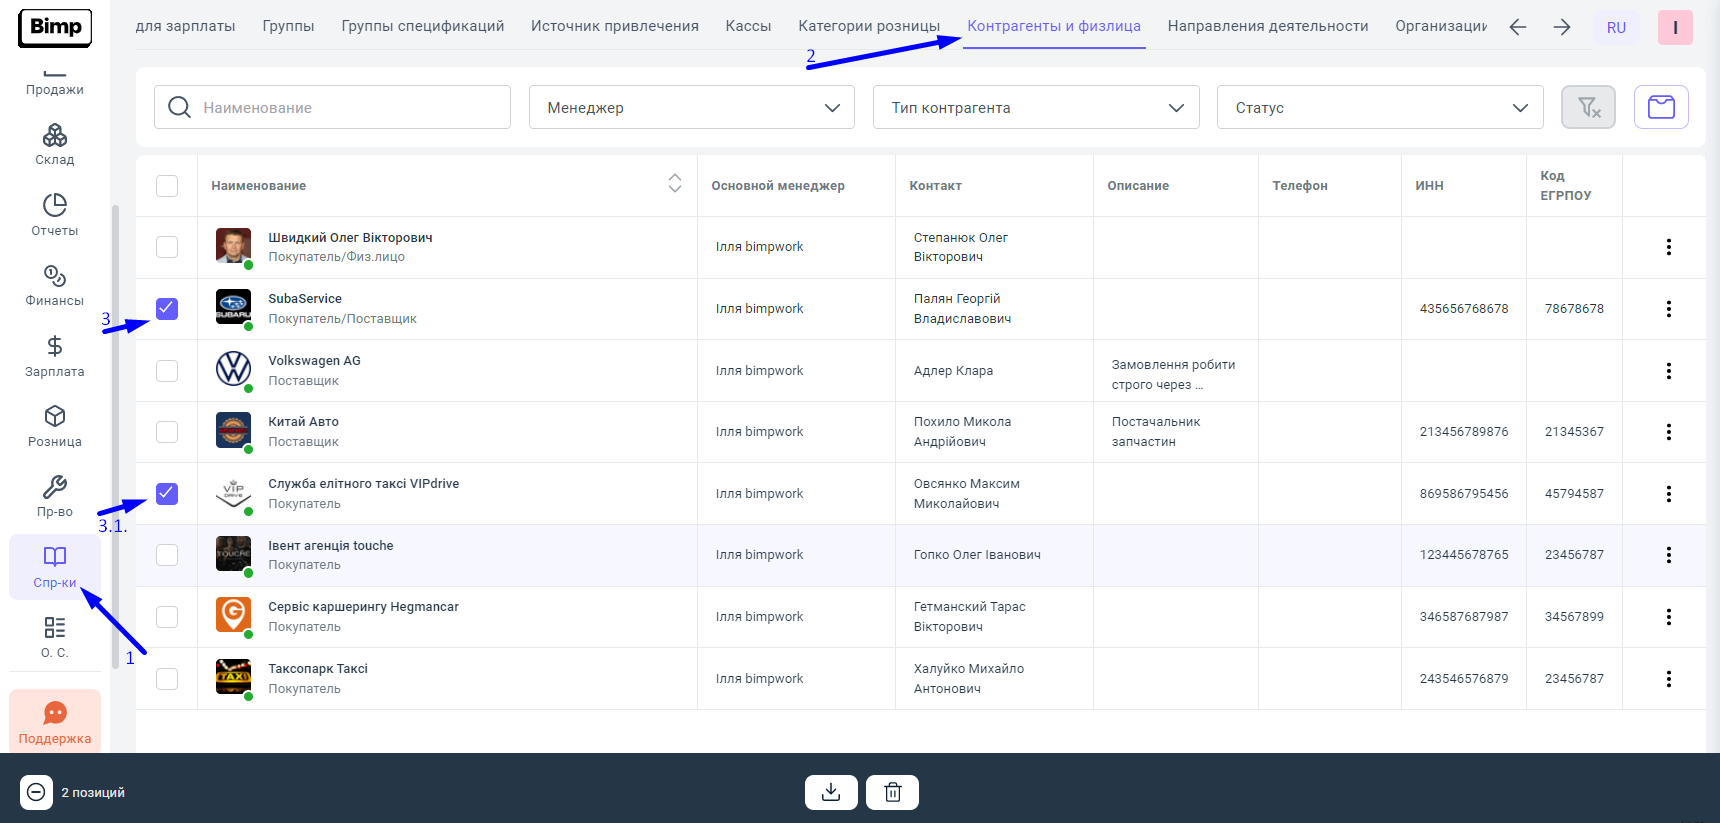Switch to the Направления деятельности tab

click(1267, 26)
